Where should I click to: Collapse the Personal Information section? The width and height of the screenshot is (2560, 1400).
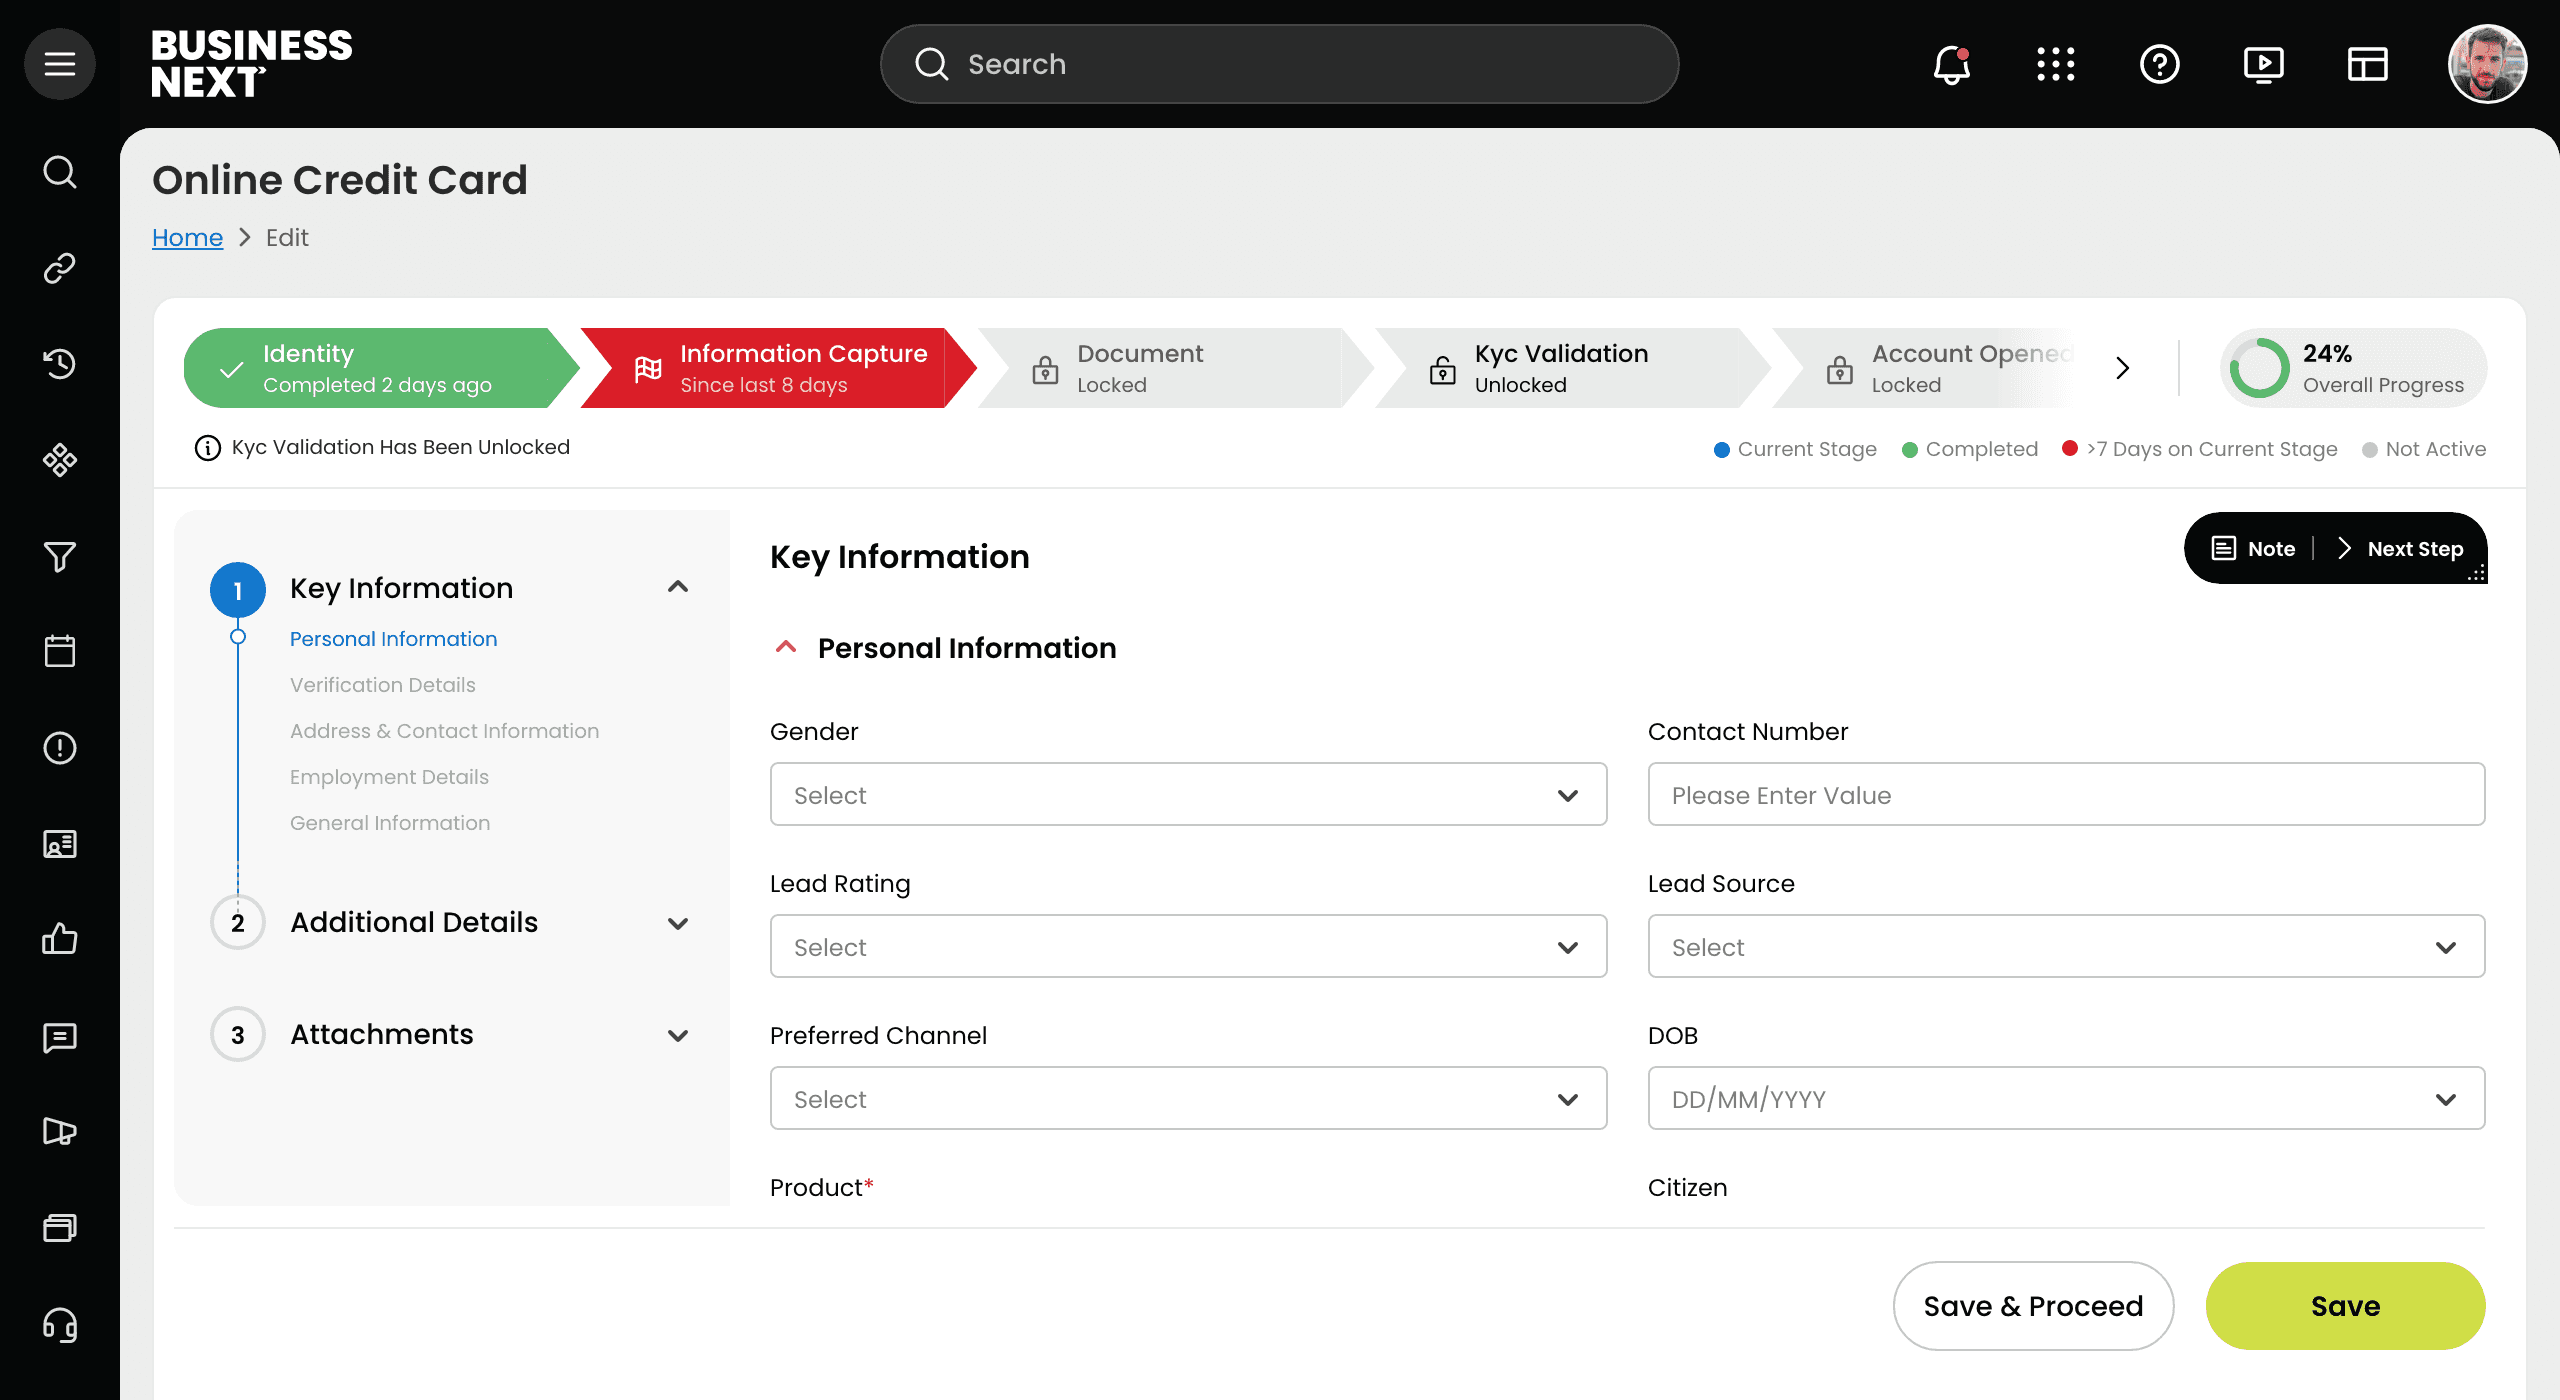pyautogui.click(x=786, y=648)
